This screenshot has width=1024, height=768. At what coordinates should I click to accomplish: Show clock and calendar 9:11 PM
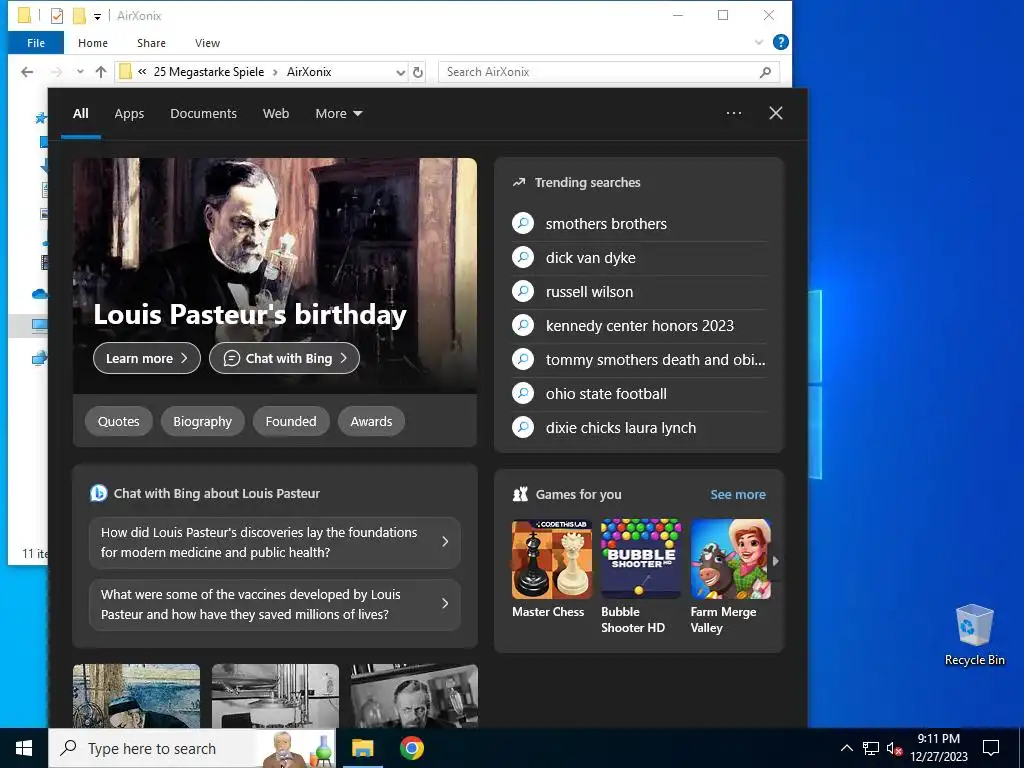[938, 748]
